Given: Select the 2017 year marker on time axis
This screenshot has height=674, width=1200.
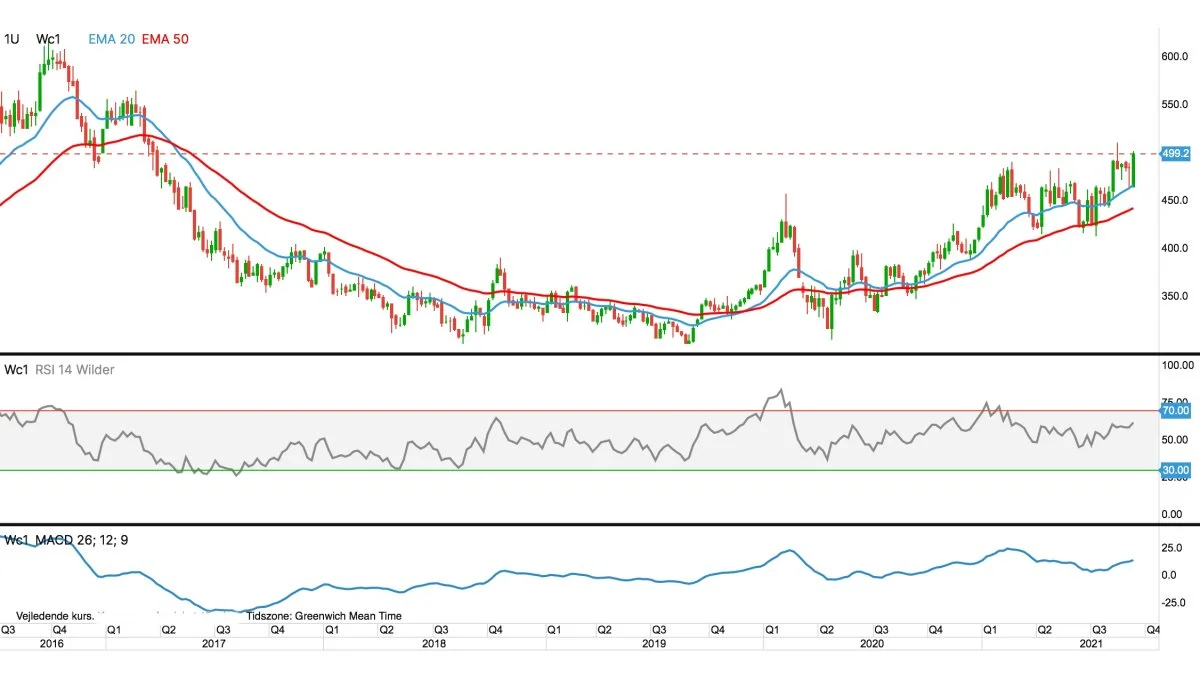Looking at the screenshot, I should coord(214,645).
